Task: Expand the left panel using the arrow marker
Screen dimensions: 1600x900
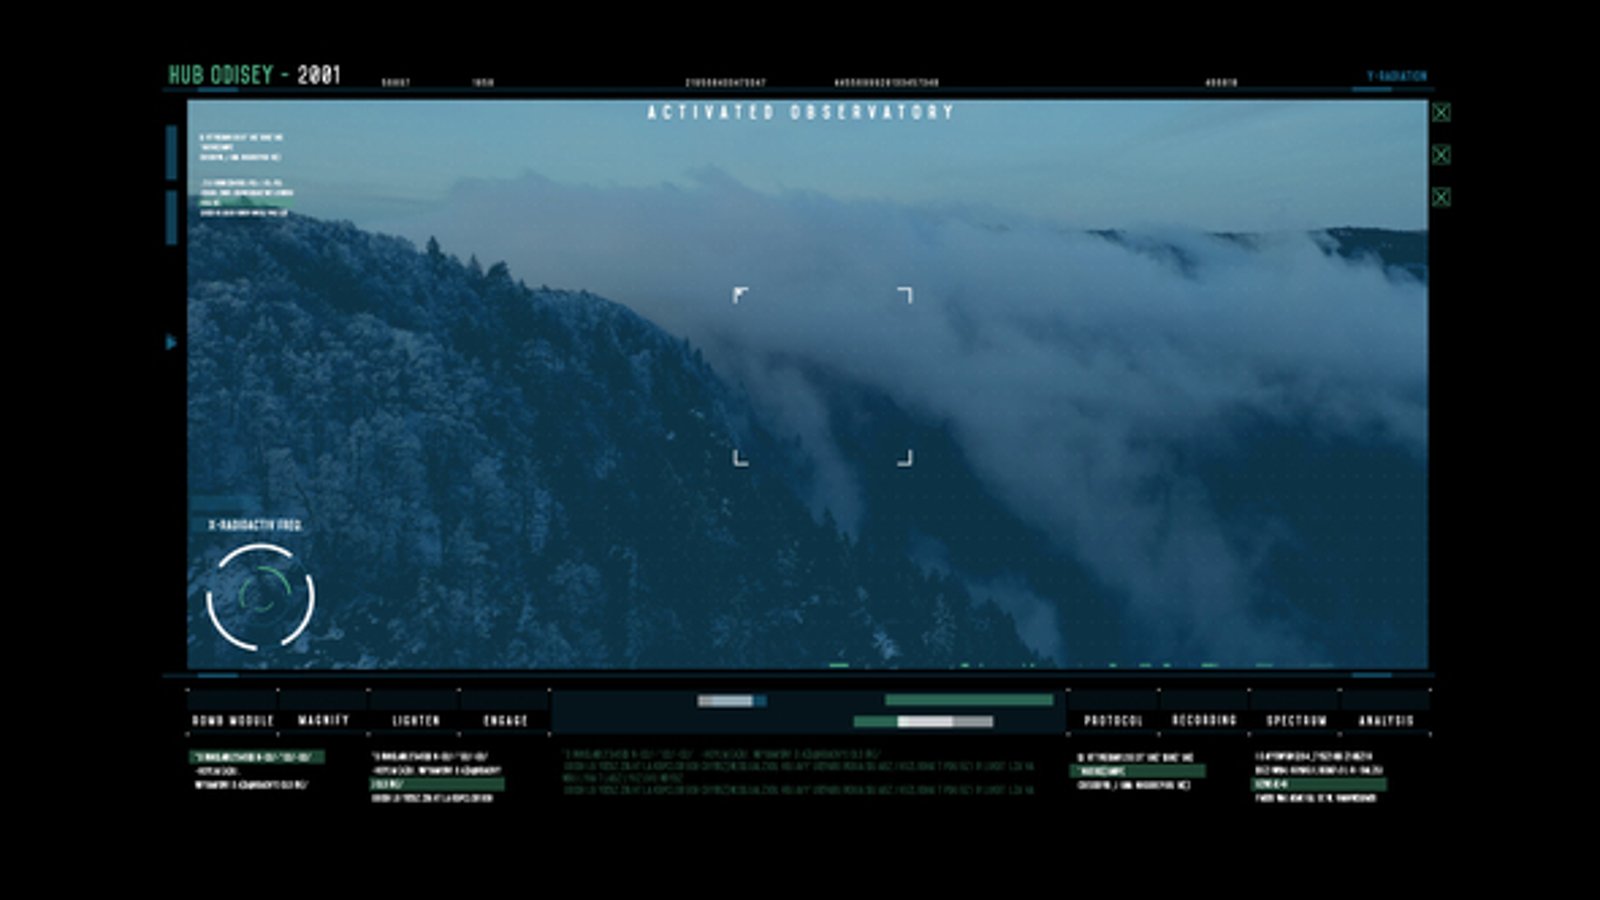Action: coord(170,343)
